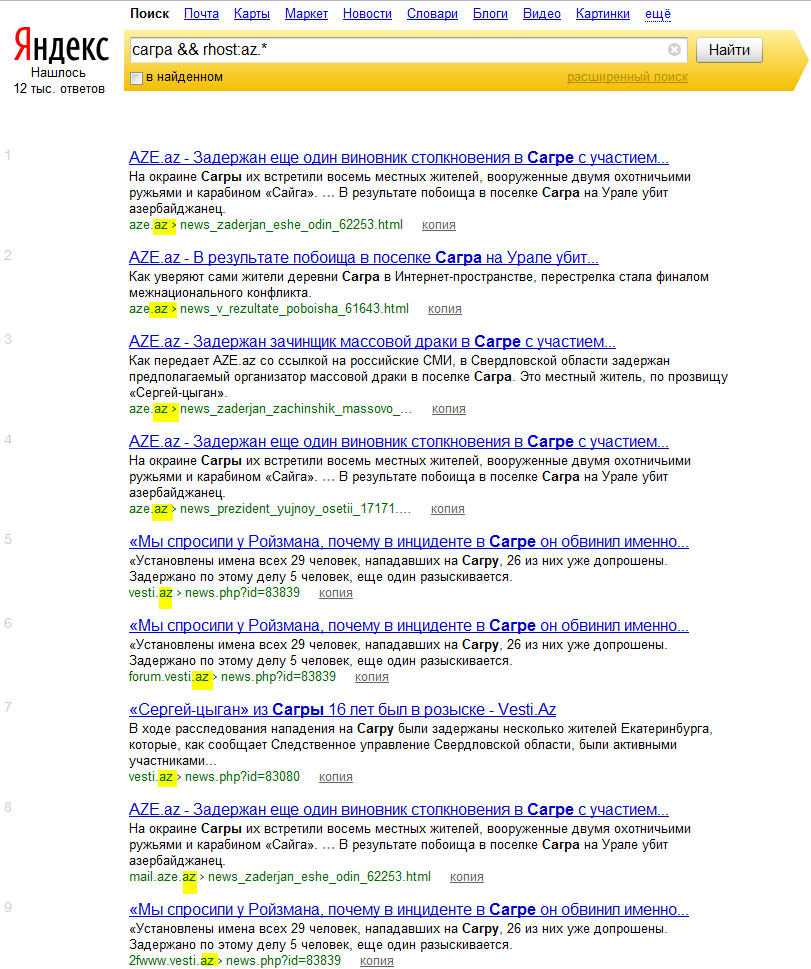Viewport: 811px width, 969px height.
Task: Clear the search query with the X icon
Action: (674, 49)
